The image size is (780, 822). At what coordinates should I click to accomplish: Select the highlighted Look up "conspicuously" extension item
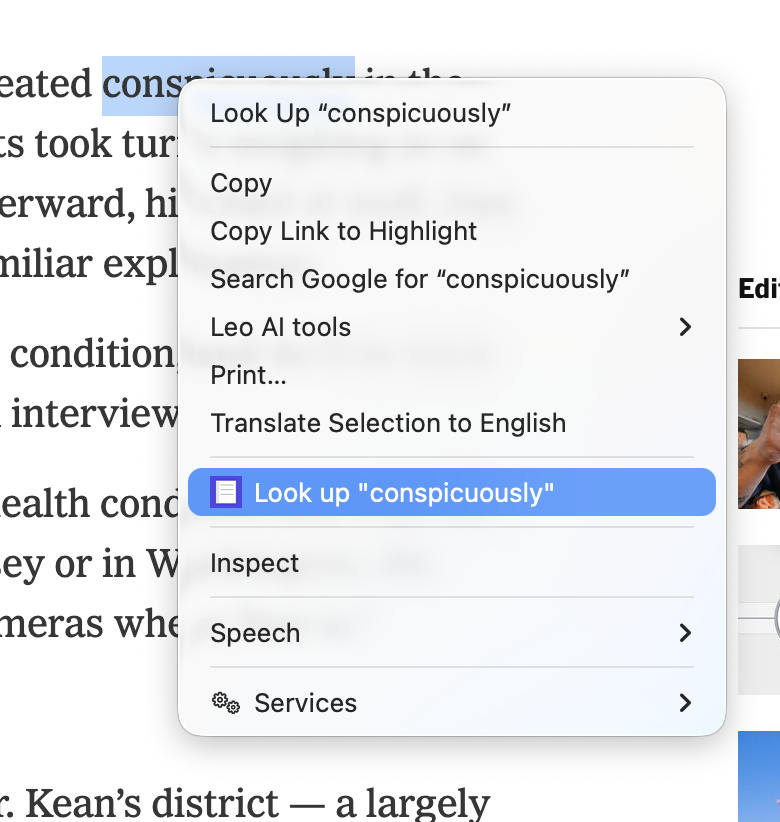452,492
